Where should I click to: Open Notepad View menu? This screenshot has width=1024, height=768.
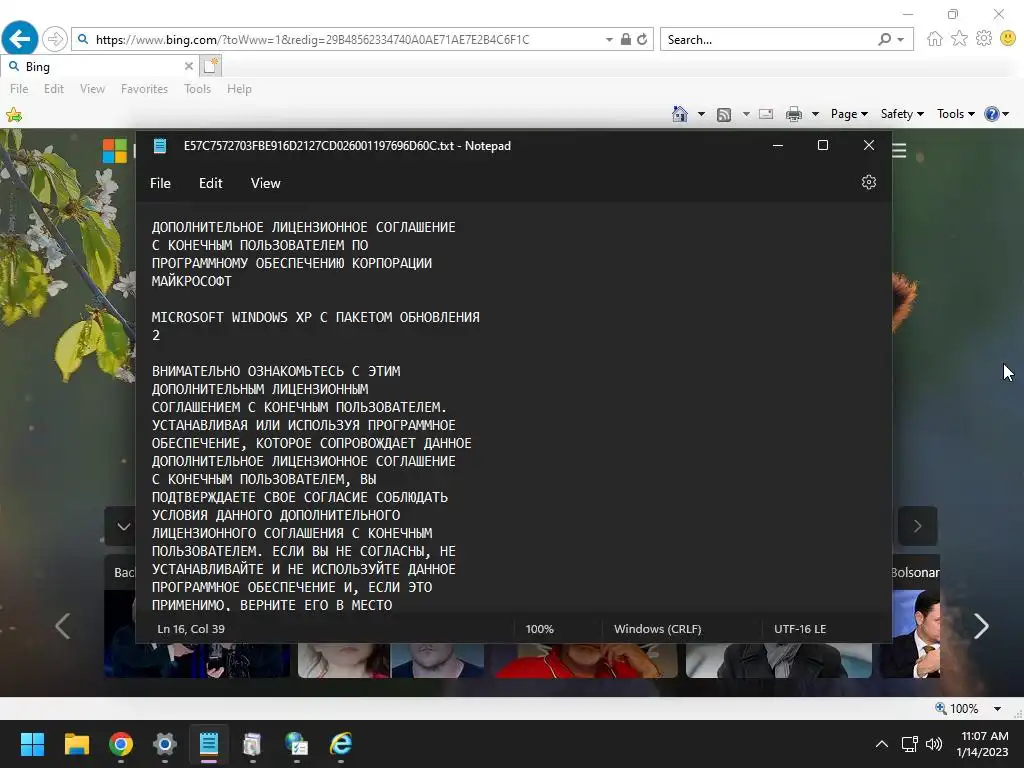click(x=265, y=184)
